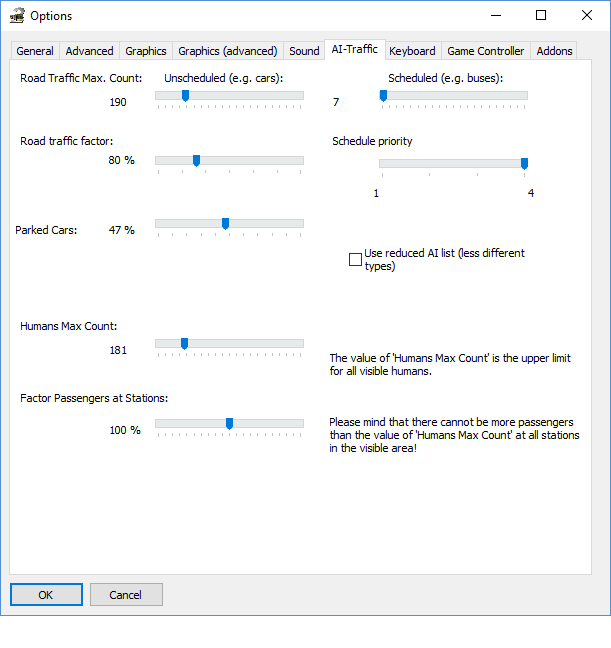Confirm settings with the OK button
Viewport: 611px width, 648px height.
pyautogui.click(x=46, y=595)
